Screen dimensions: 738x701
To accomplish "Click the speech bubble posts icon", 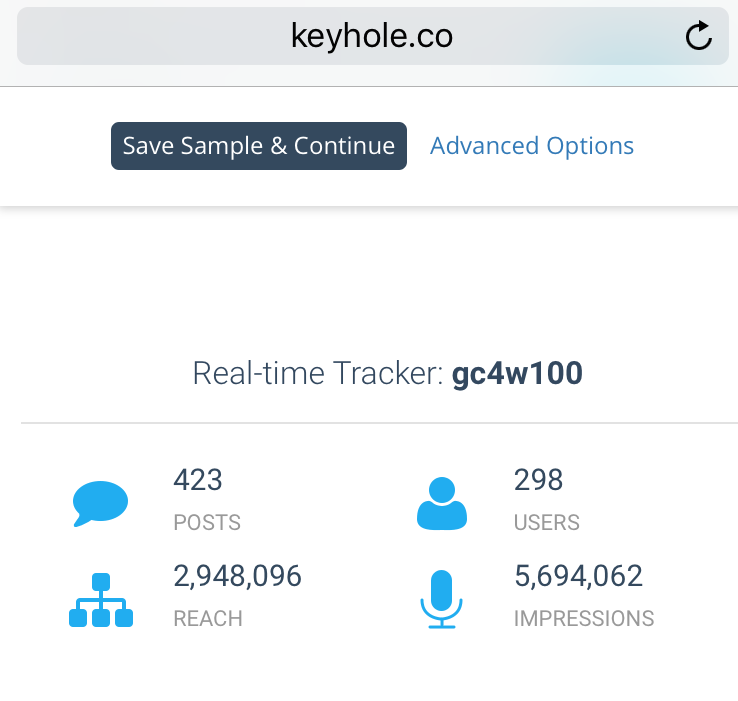I will pos(100,503).
